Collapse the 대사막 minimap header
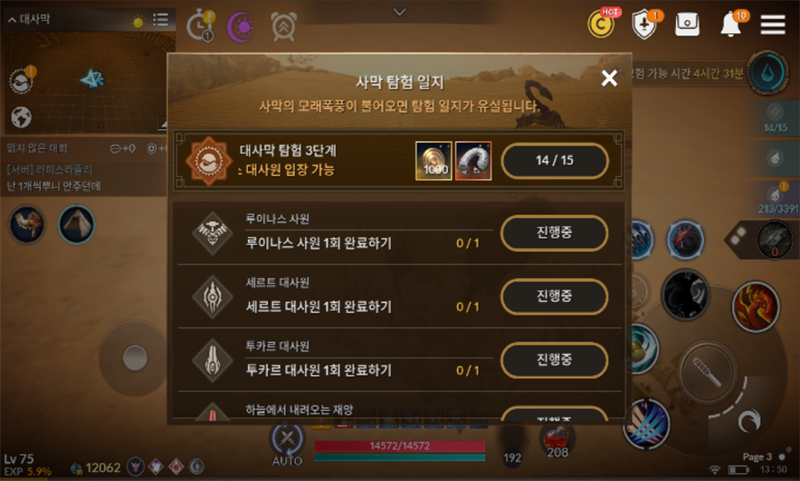 point(29,19)
